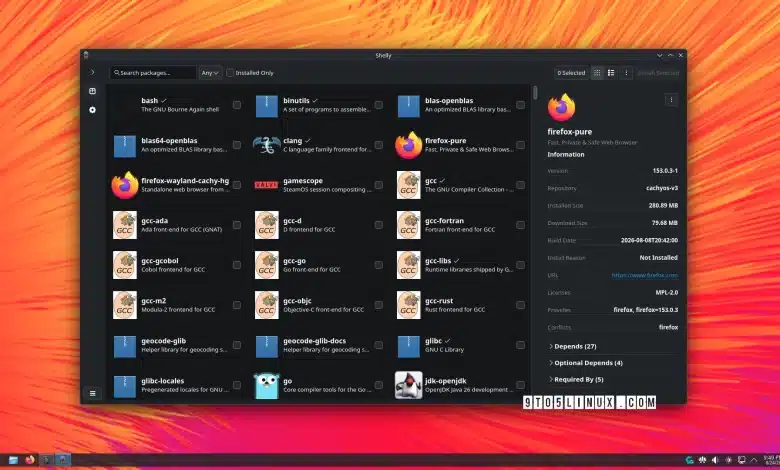Tick the checkbox for bash package
Viewport: 780px width, 470px height.
(237, 105)
